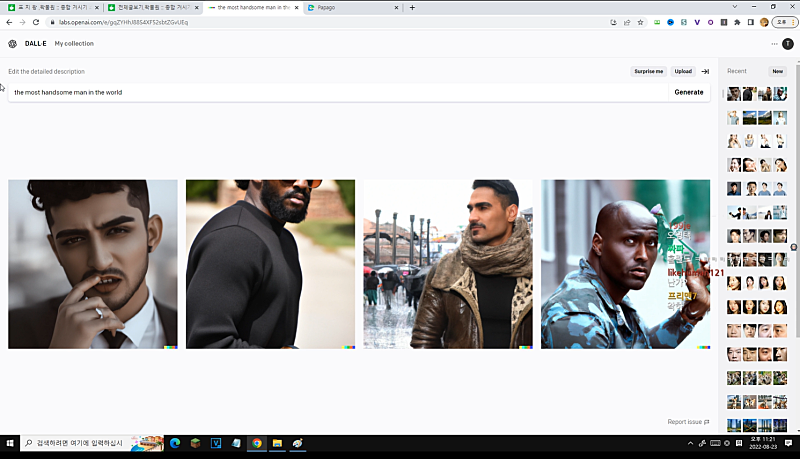Image resolution: width=800 pixels, height=459 pixels.
Task: Launch Minecraft from the taskbar
Action: pos(196,442)
